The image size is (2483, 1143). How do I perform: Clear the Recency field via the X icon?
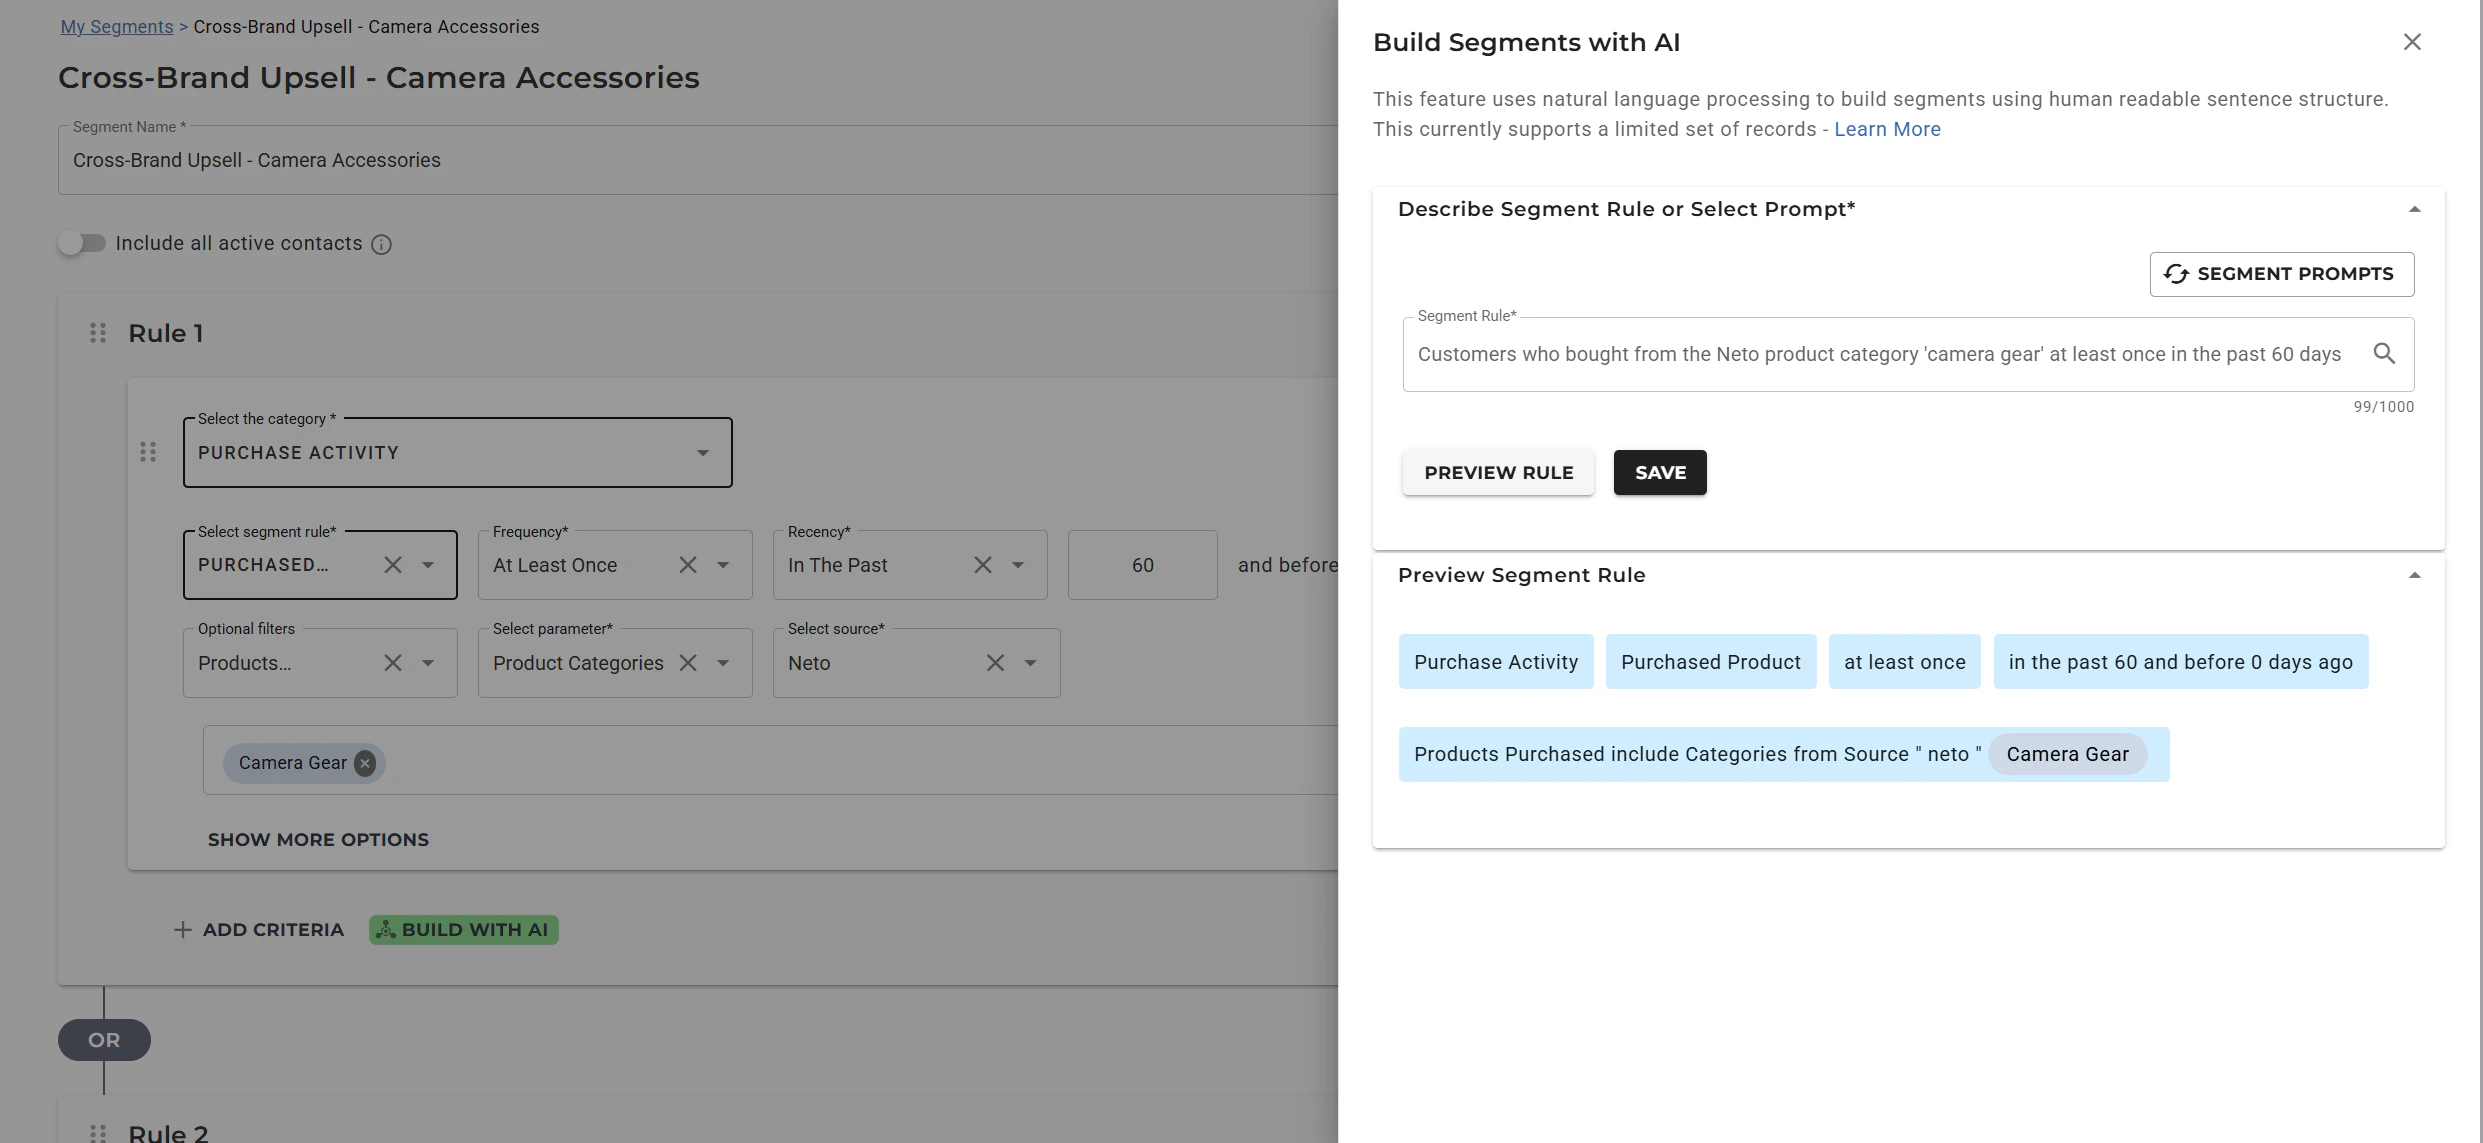[982, 565]
